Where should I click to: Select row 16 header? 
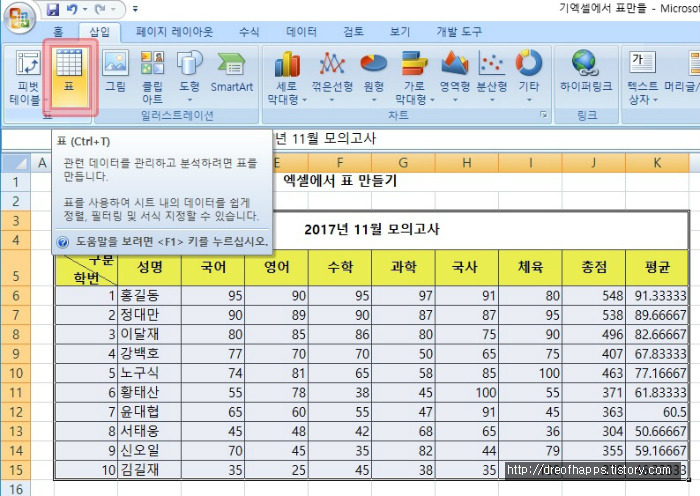16,488
